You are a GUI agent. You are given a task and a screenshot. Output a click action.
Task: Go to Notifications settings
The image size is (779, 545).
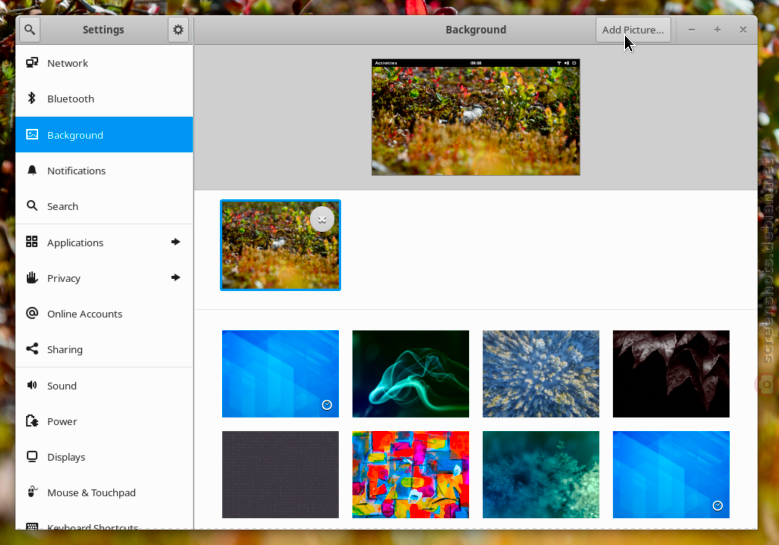pos(104,170)
